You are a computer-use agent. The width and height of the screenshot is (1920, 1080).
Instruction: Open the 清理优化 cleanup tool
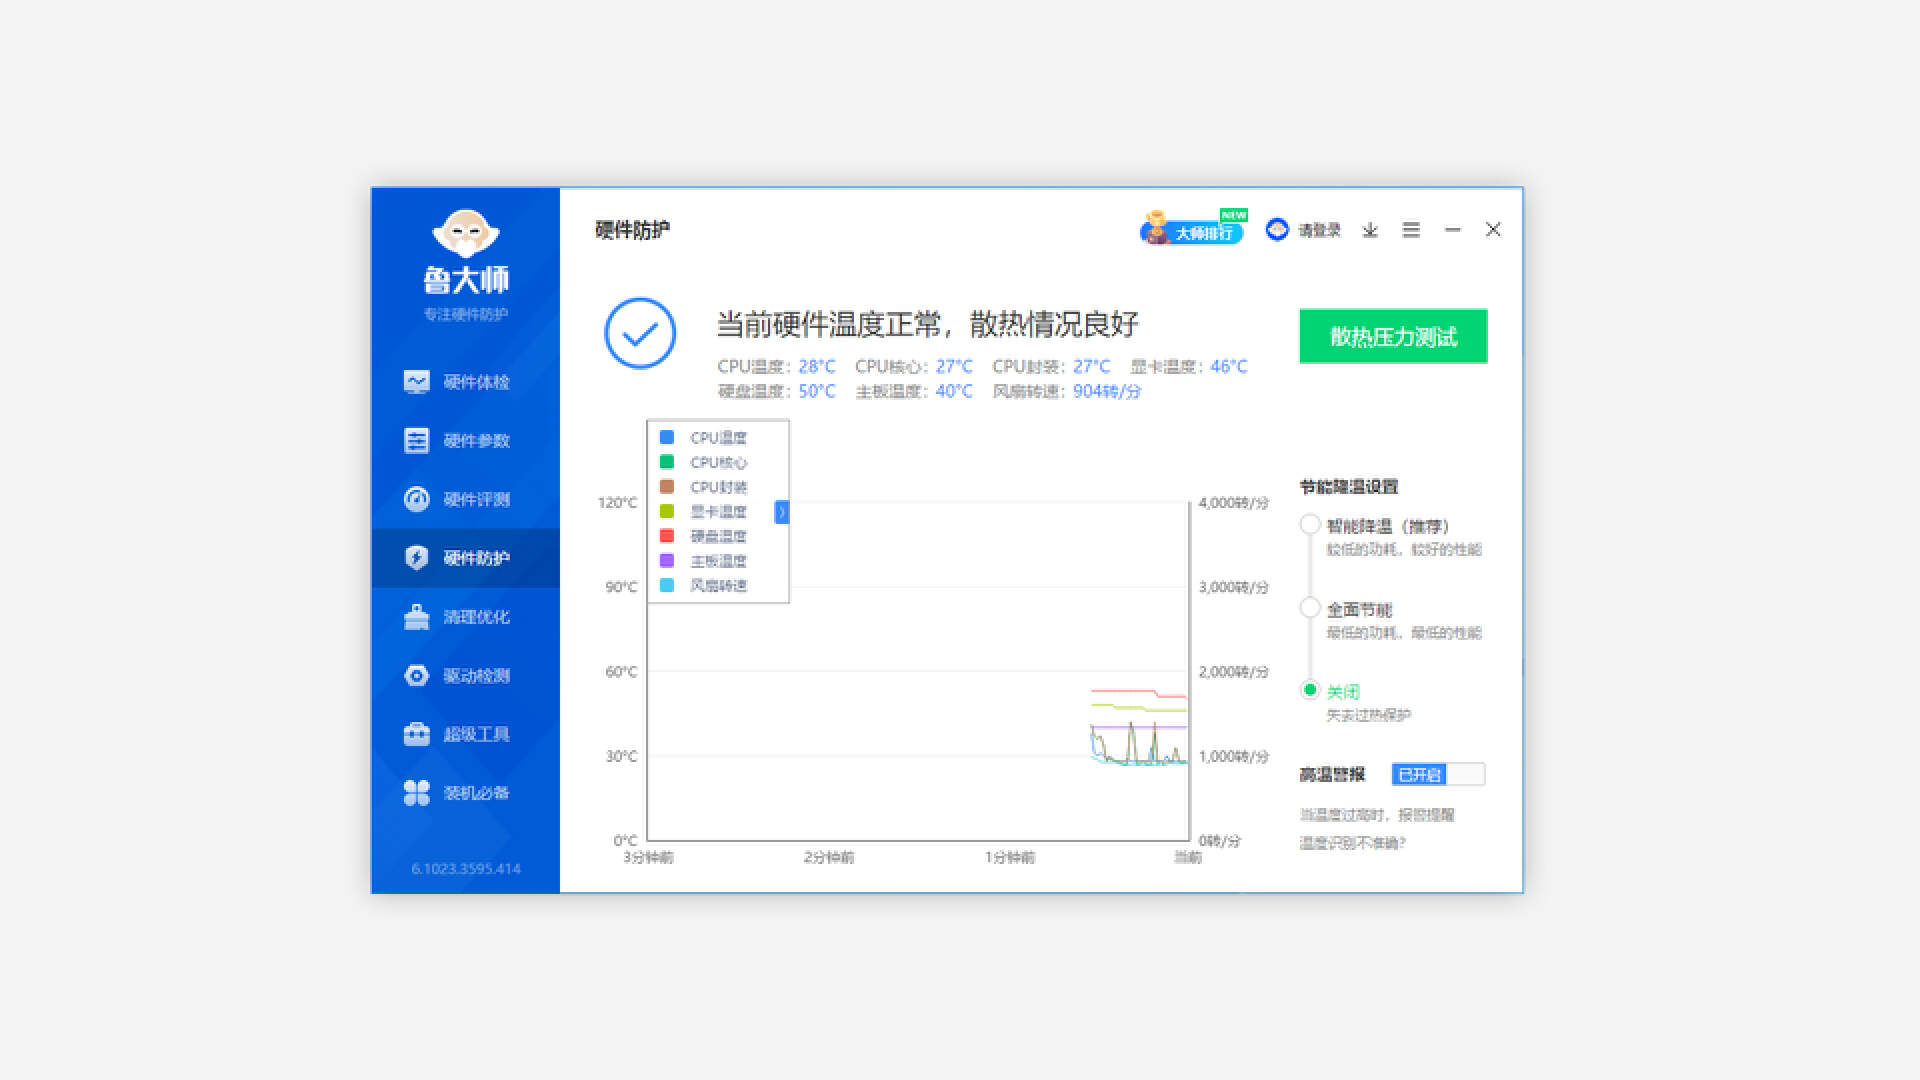pyautogui.click(x=466, y=617)
